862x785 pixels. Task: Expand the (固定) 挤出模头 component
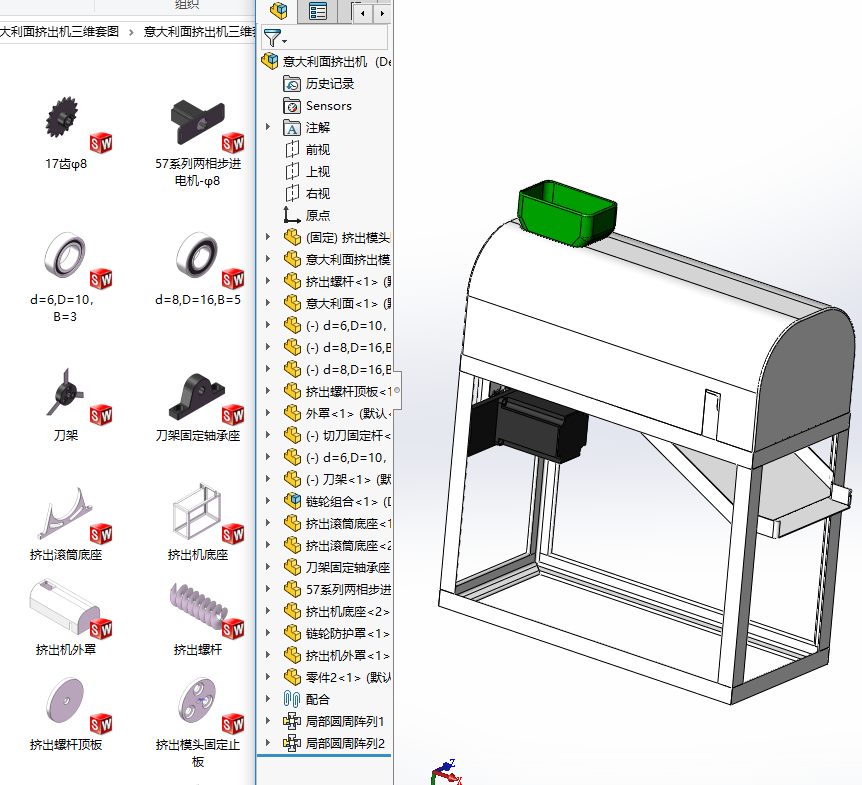(268, 237)
